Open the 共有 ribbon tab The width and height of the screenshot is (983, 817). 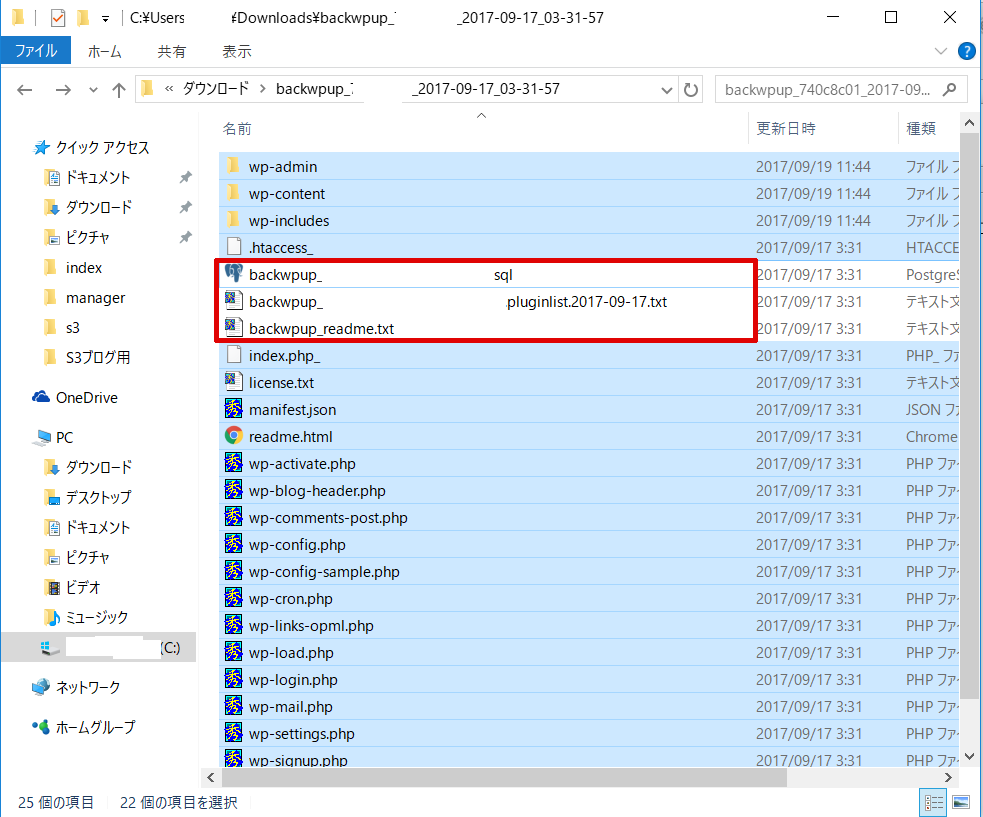click(x=171, y=51)
